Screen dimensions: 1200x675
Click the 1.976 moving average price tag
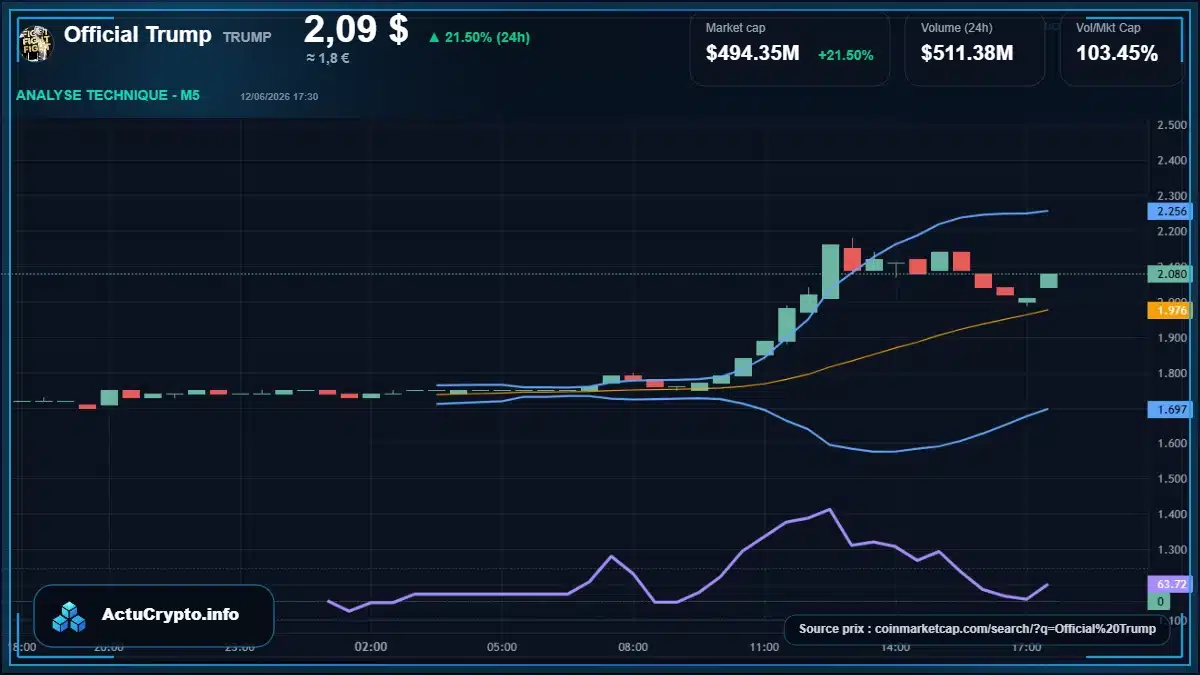coord(1171,310)
